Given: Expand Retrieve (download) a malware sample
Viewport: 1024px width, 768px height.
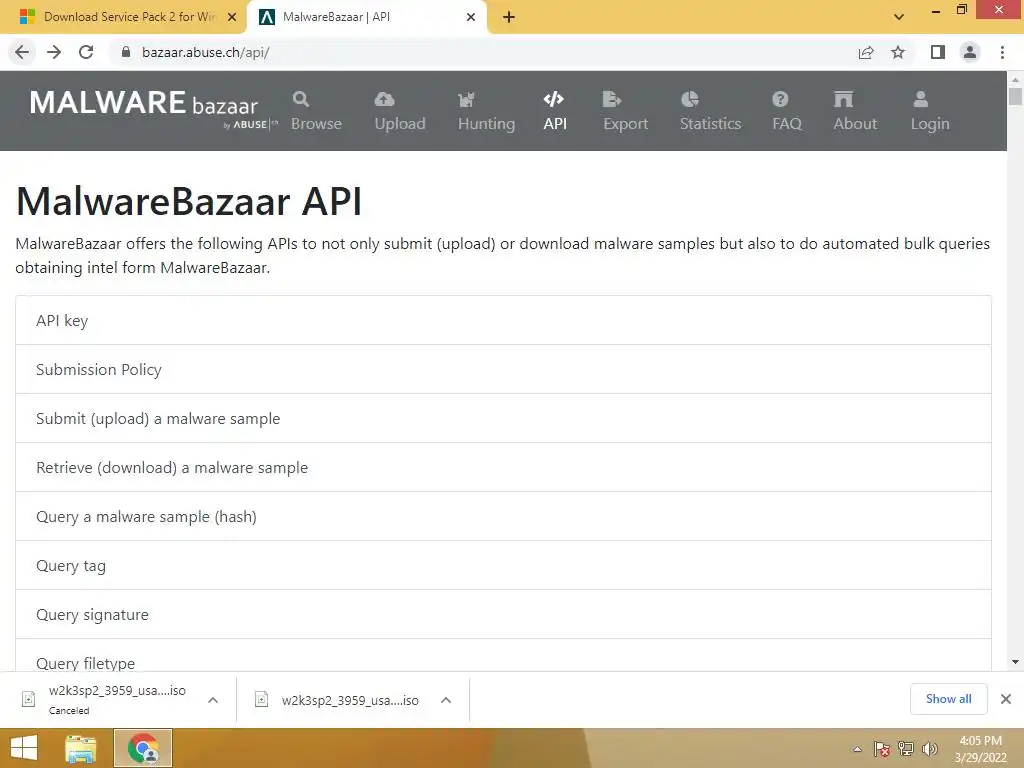Looking at the screenshot, I should pyautogui.click(x=504, y=468).
